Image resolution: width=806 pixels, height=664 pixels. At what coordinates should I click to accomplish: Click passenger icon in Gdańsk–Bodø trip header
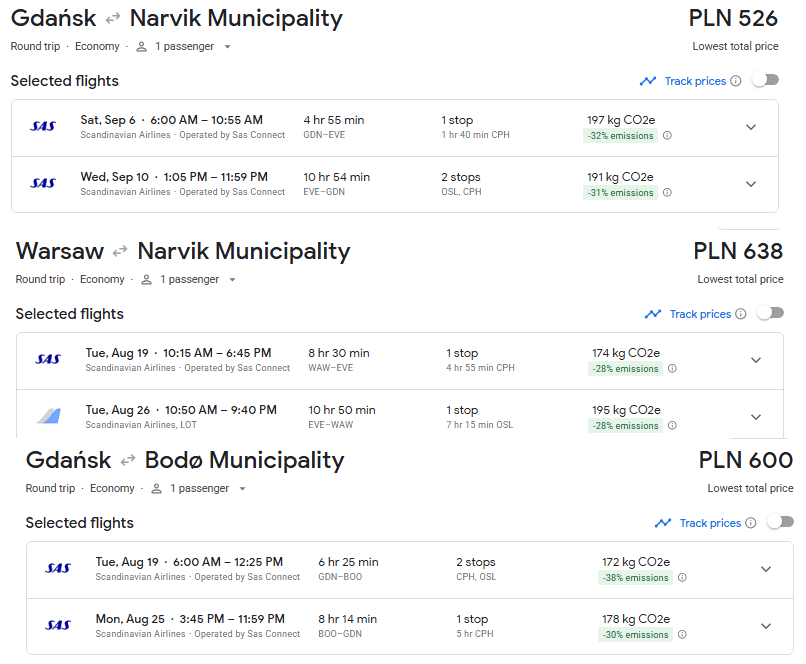click(156, 489)
